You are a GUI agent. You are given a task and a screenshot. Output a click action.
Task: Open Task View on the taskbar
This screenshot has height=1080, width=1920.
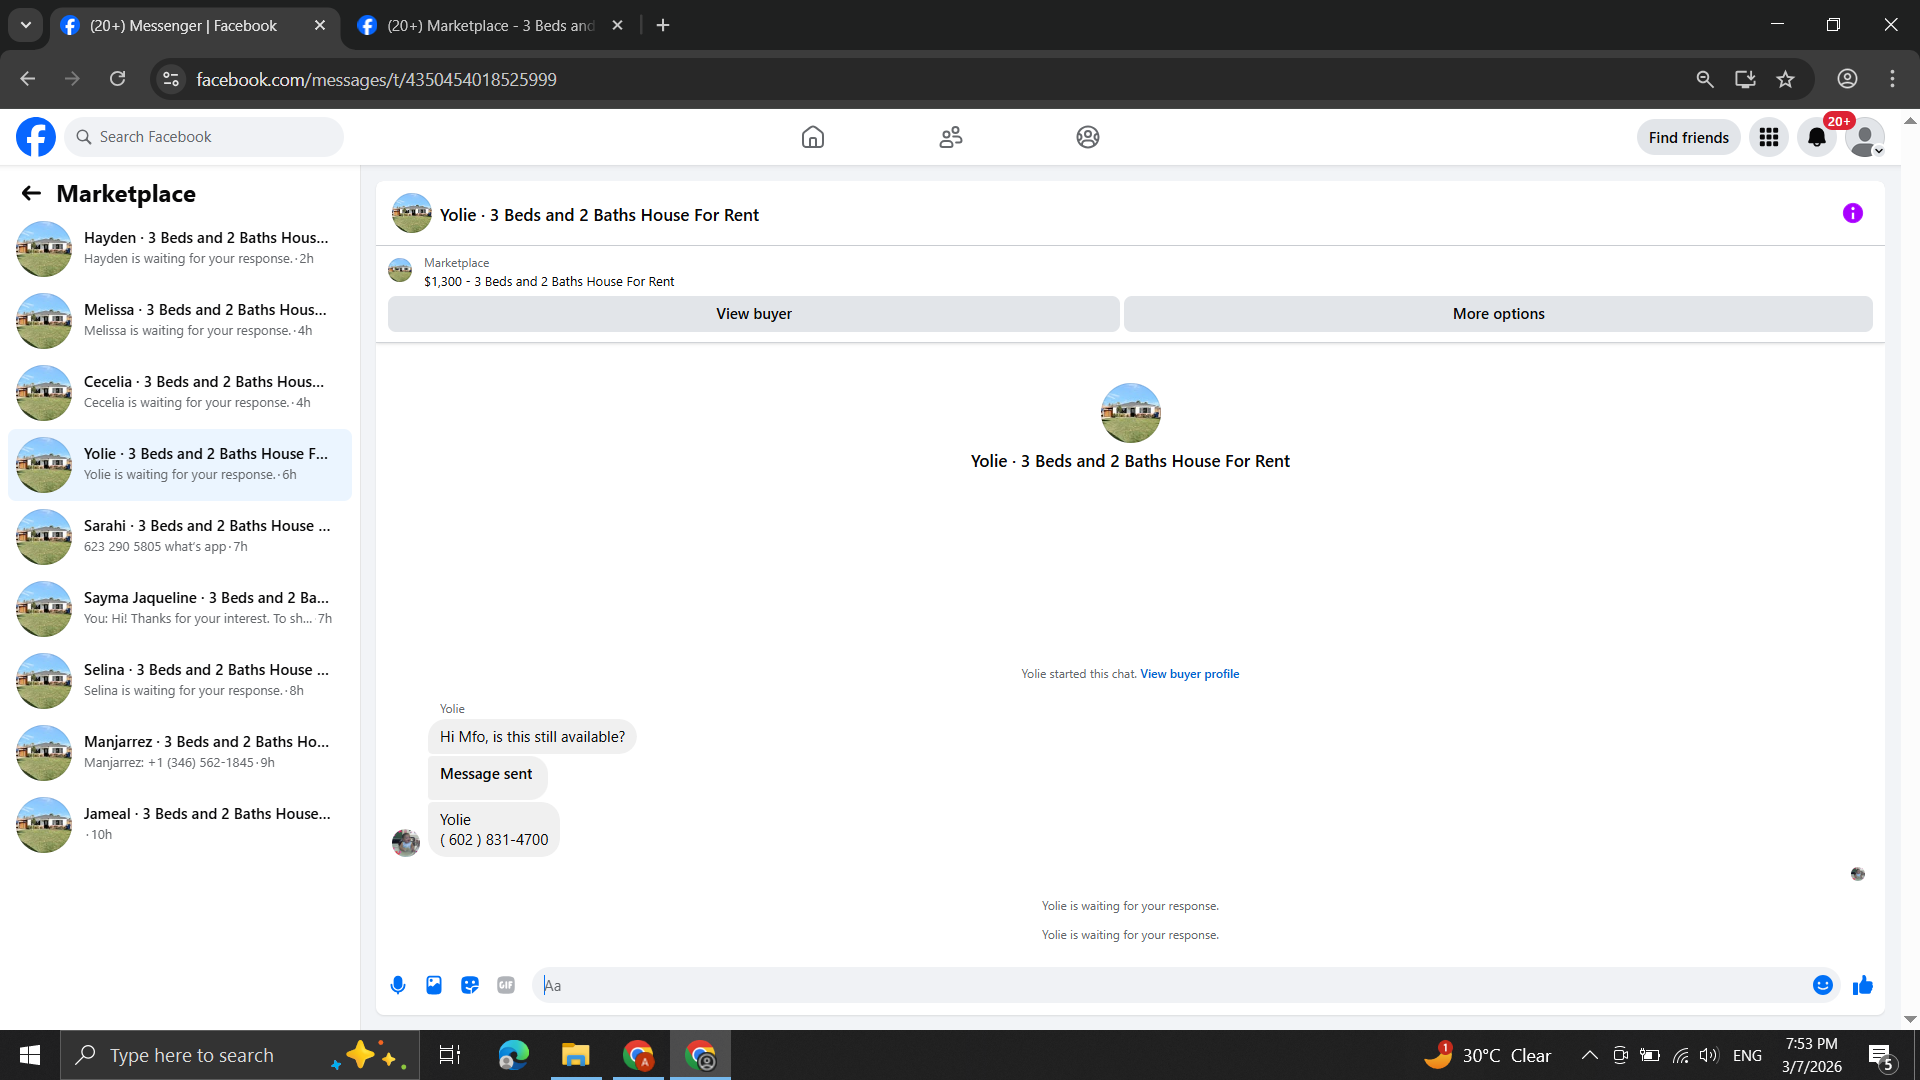[450, 1055]
